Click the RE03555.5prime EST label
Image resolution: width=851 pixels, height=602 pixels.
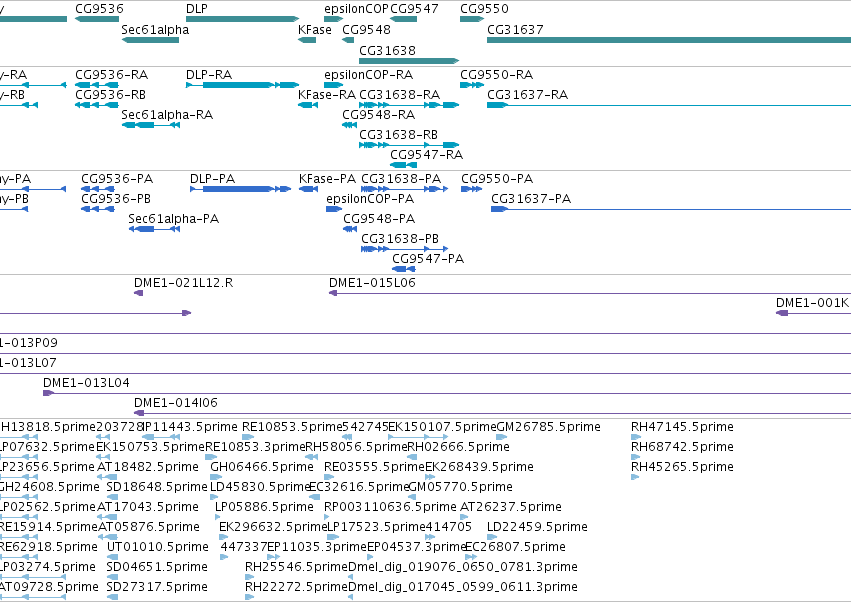coord(374,467)
